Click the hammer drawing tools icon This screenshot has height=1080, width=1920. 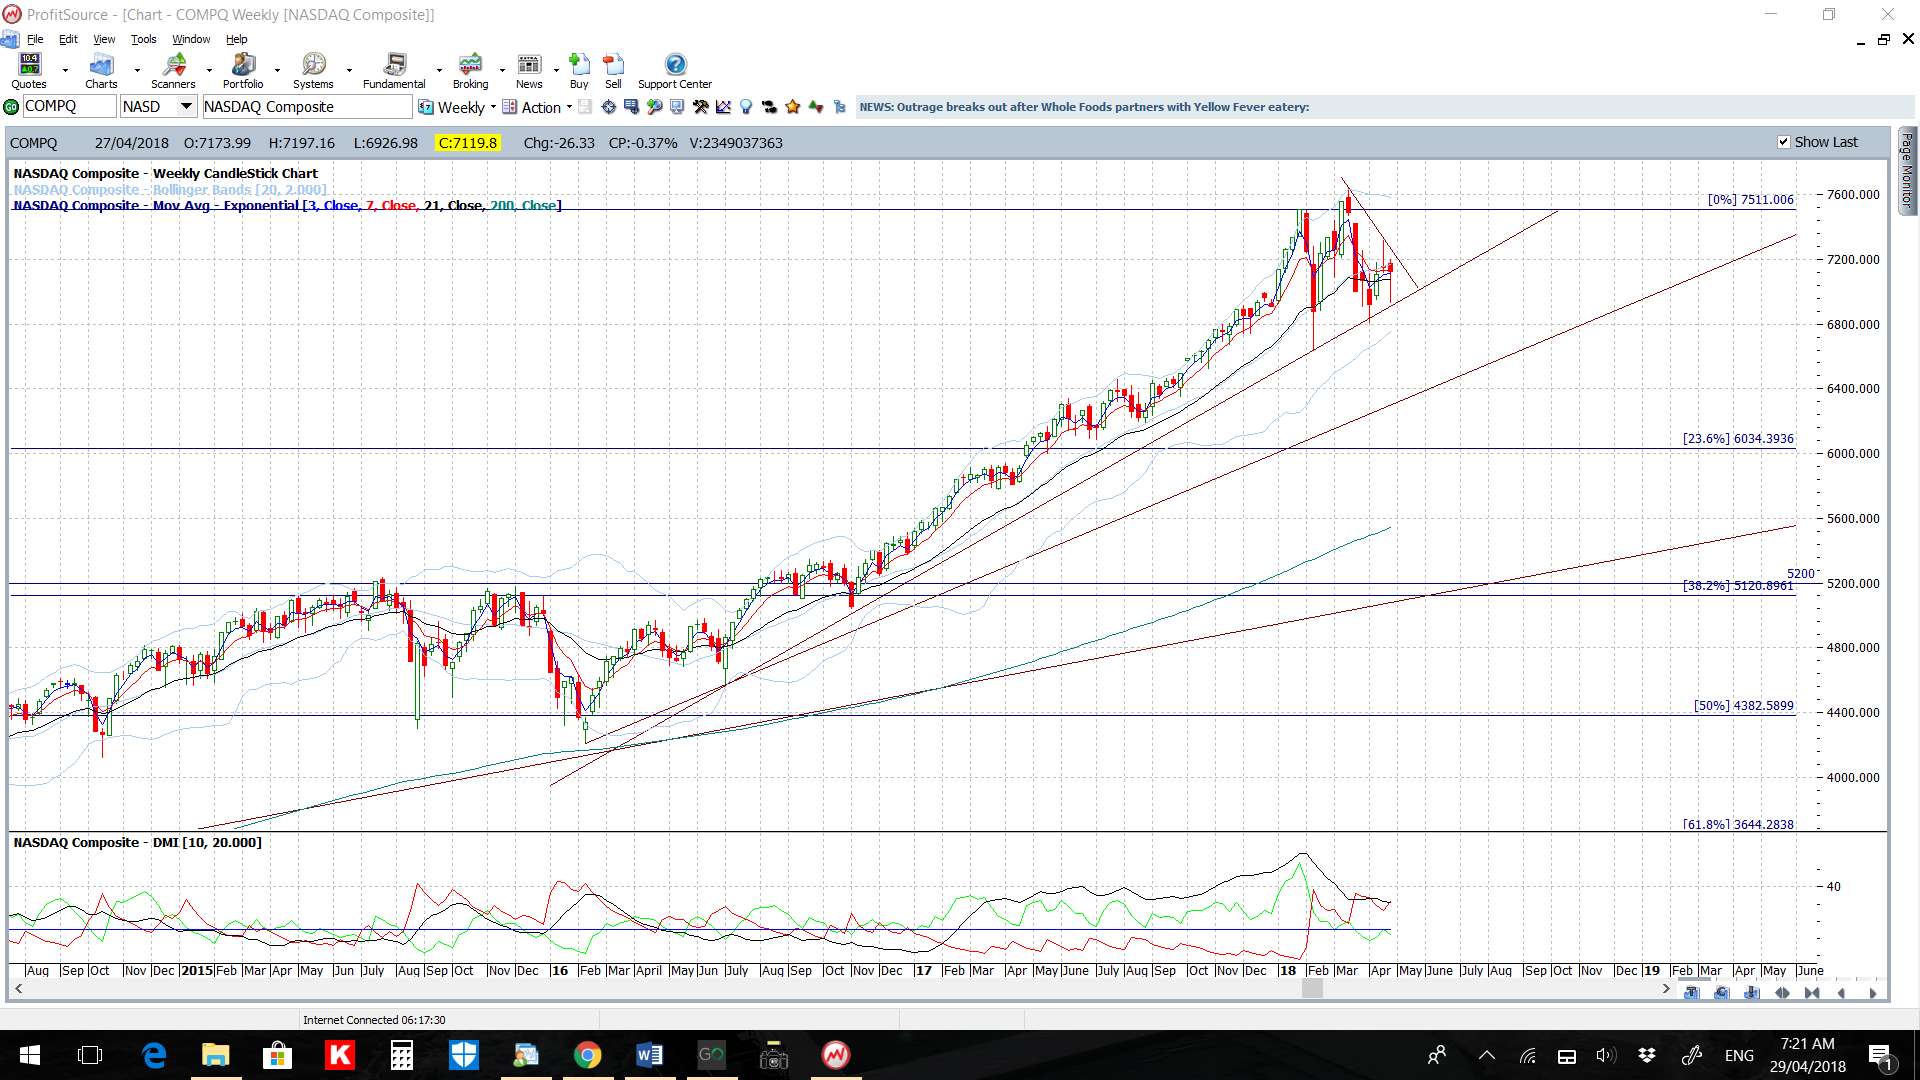(x=701, y=107)
